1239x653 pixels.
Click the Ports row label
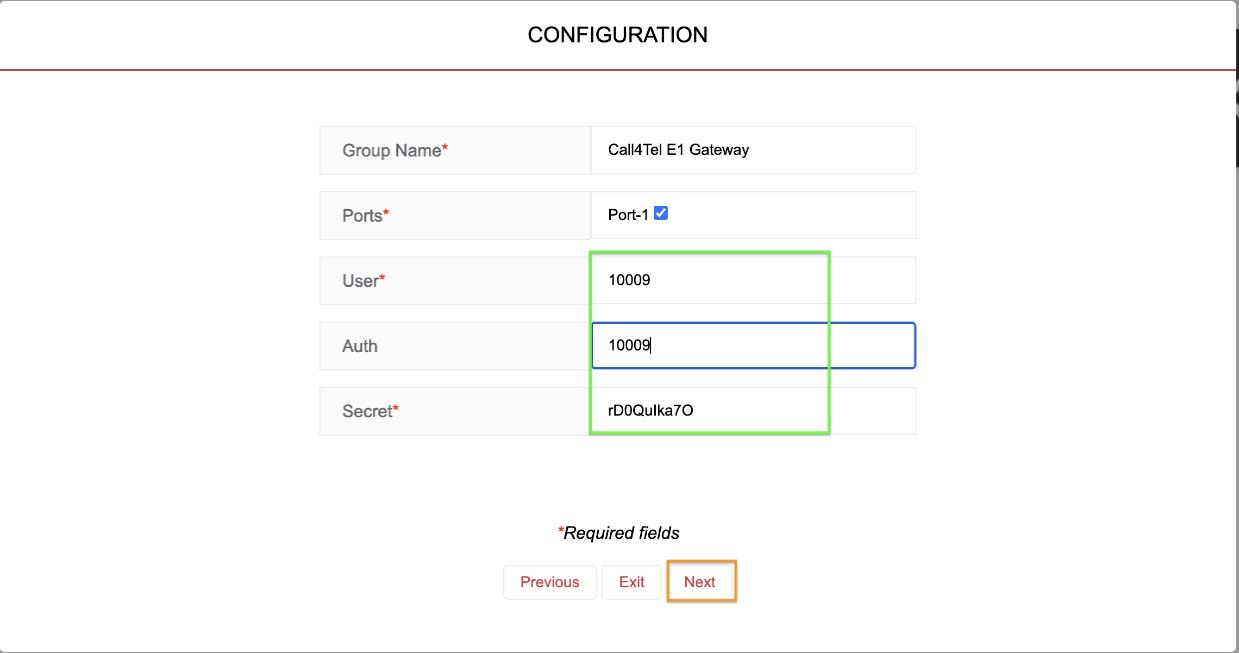[x=362, y=215]
